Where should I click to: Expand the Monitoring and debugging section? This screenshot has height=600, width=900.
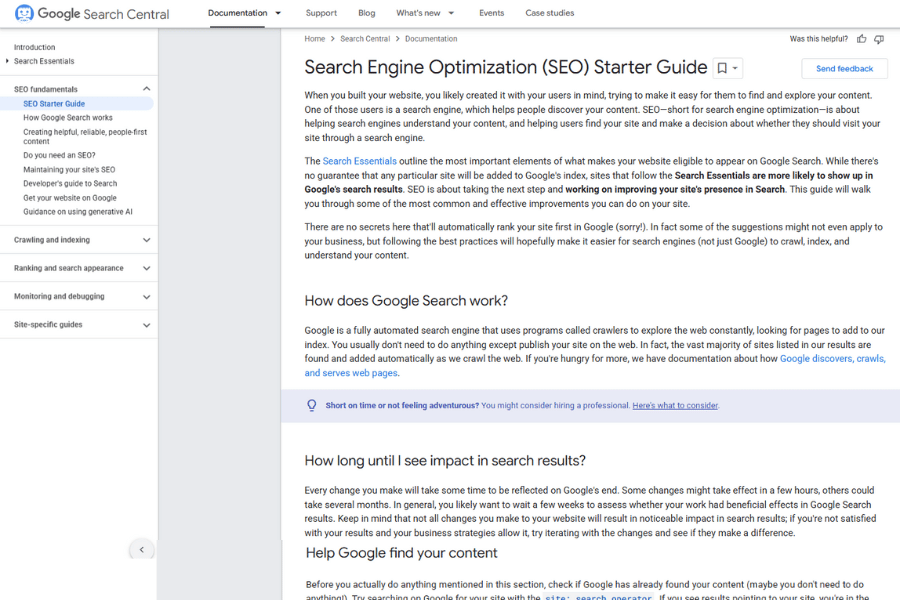(146, 296)
